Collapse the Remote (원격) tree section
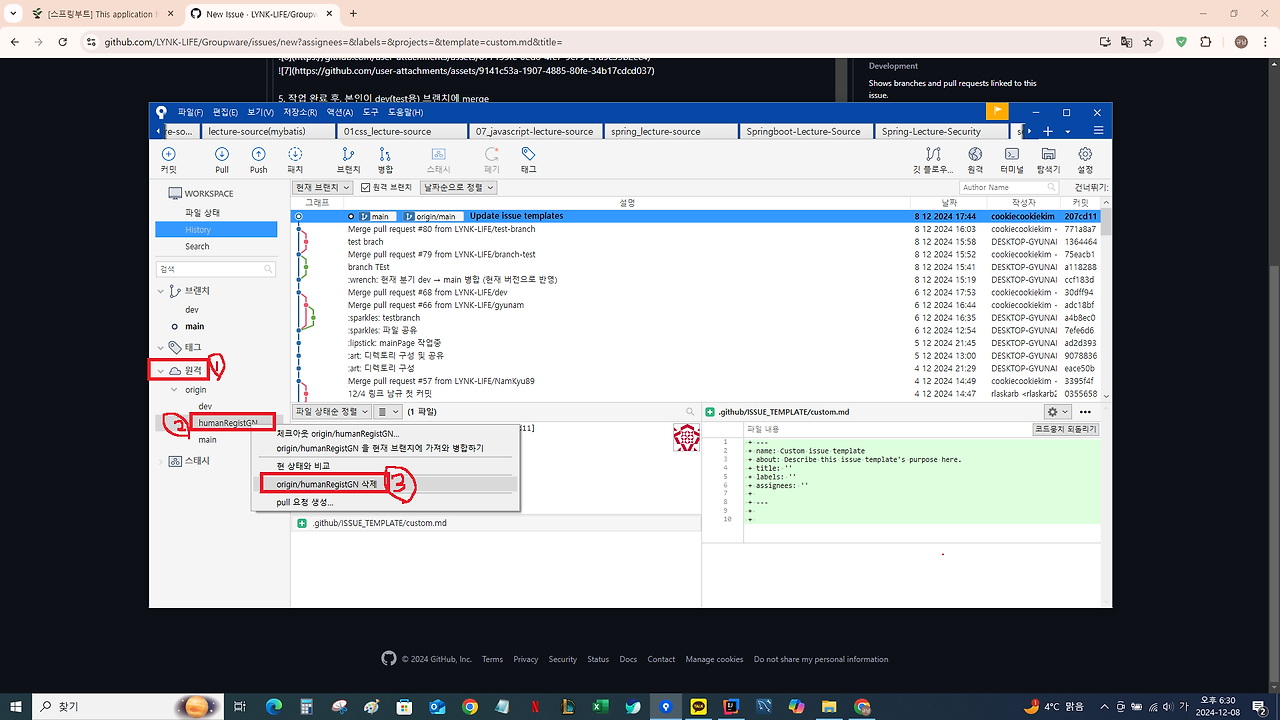 tap(161, 370)
